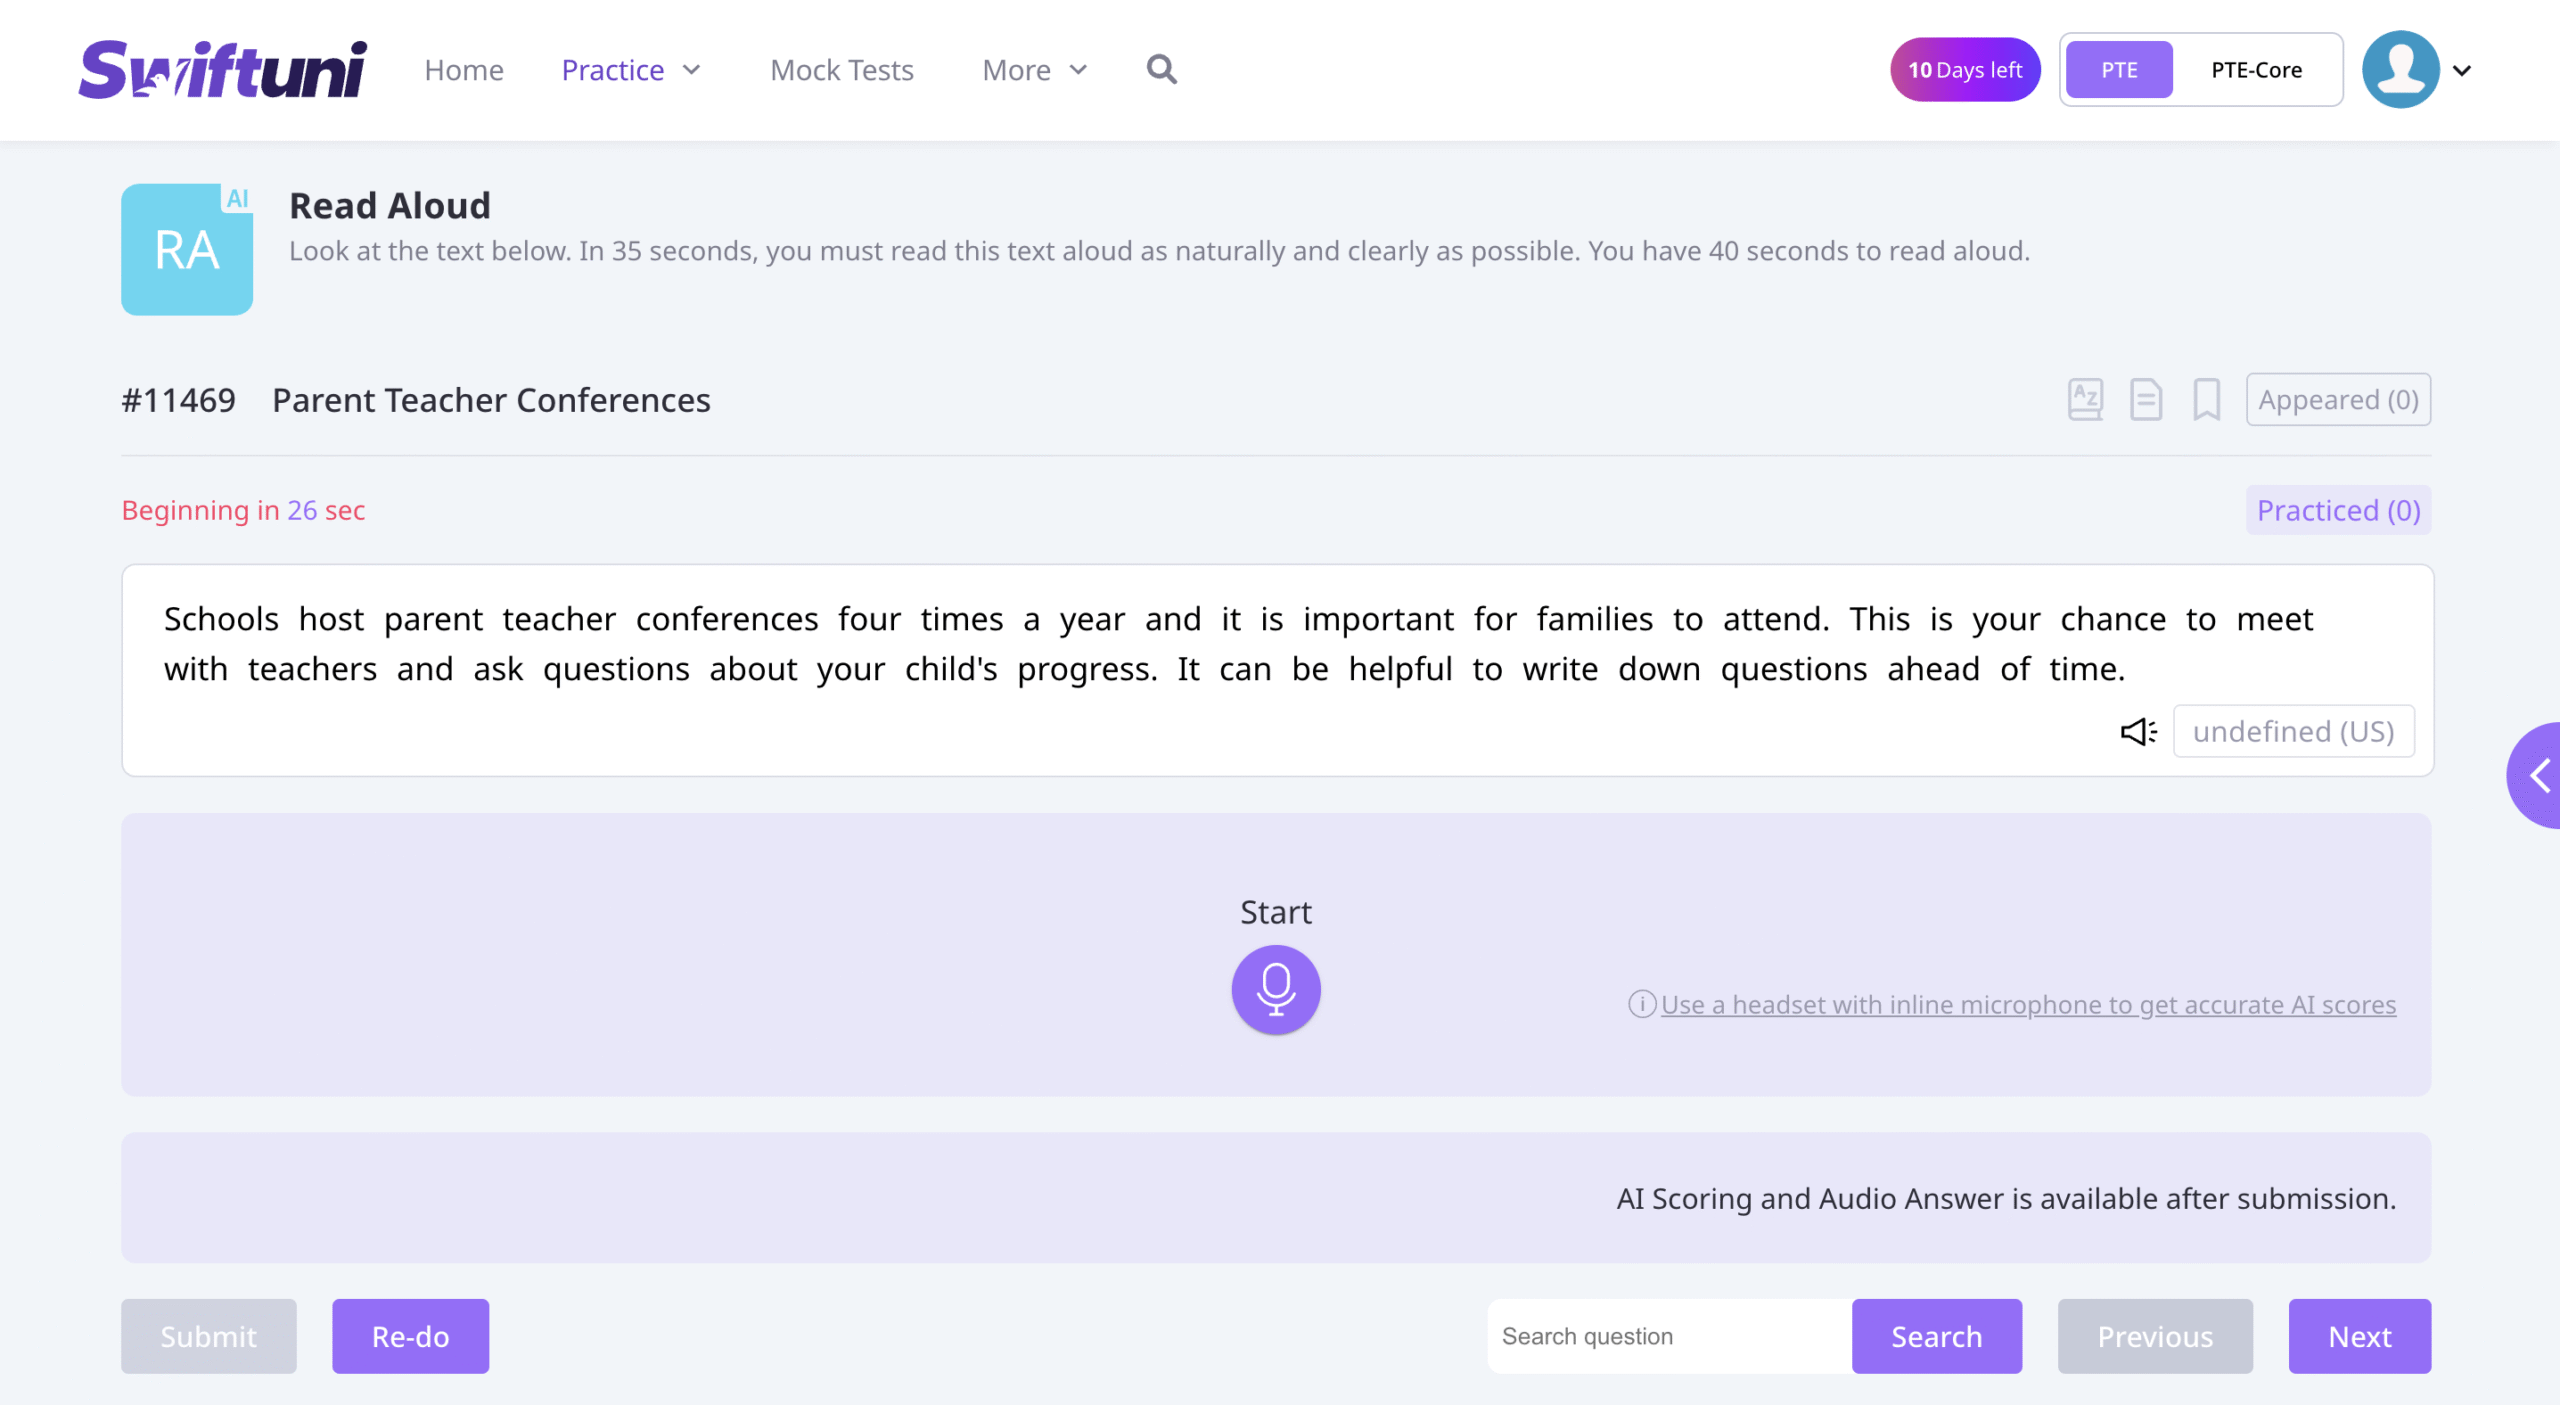
Task: Click the Re-do button
Action: click(x=410, y=1336)
